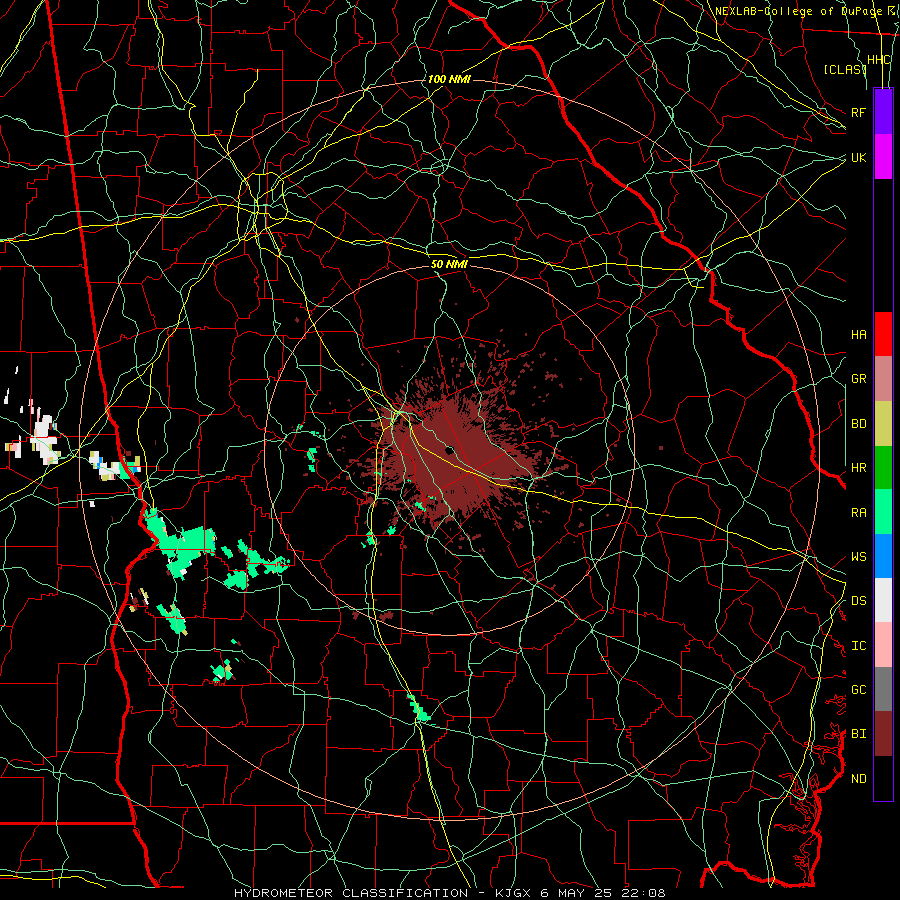Click the black radar site dot in the echo
Viewport: 900px width, 900px height.
(450, 450)
